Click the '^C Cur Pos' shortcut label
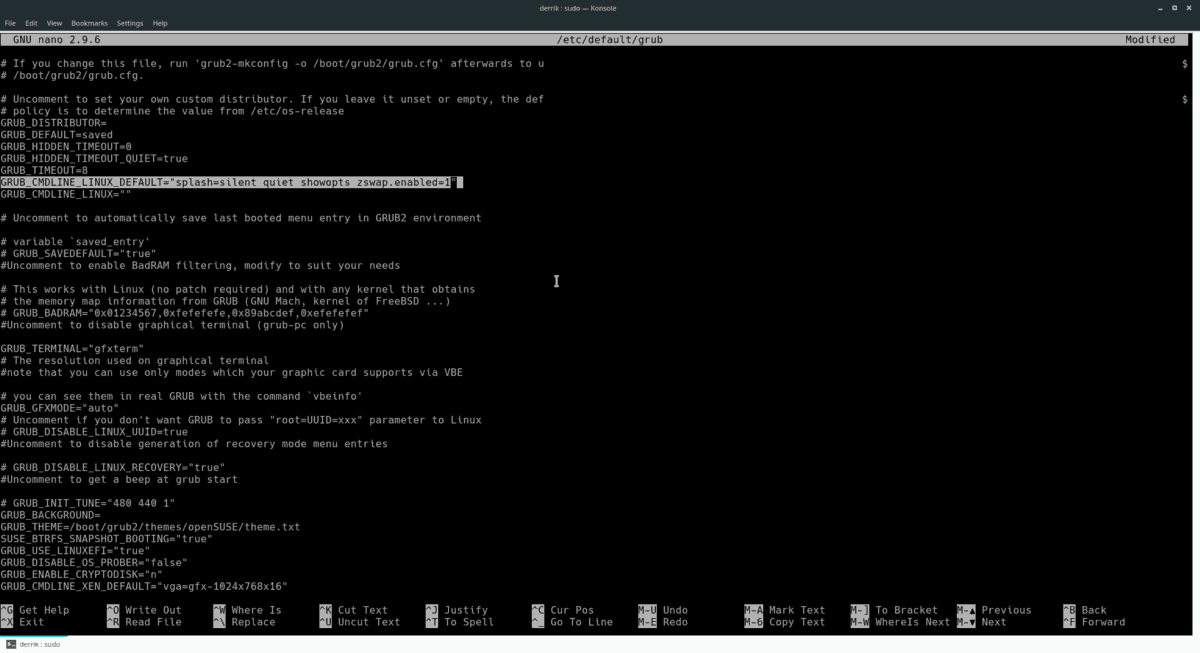This screenshot has width=1200, height=653. coord(563,610)
